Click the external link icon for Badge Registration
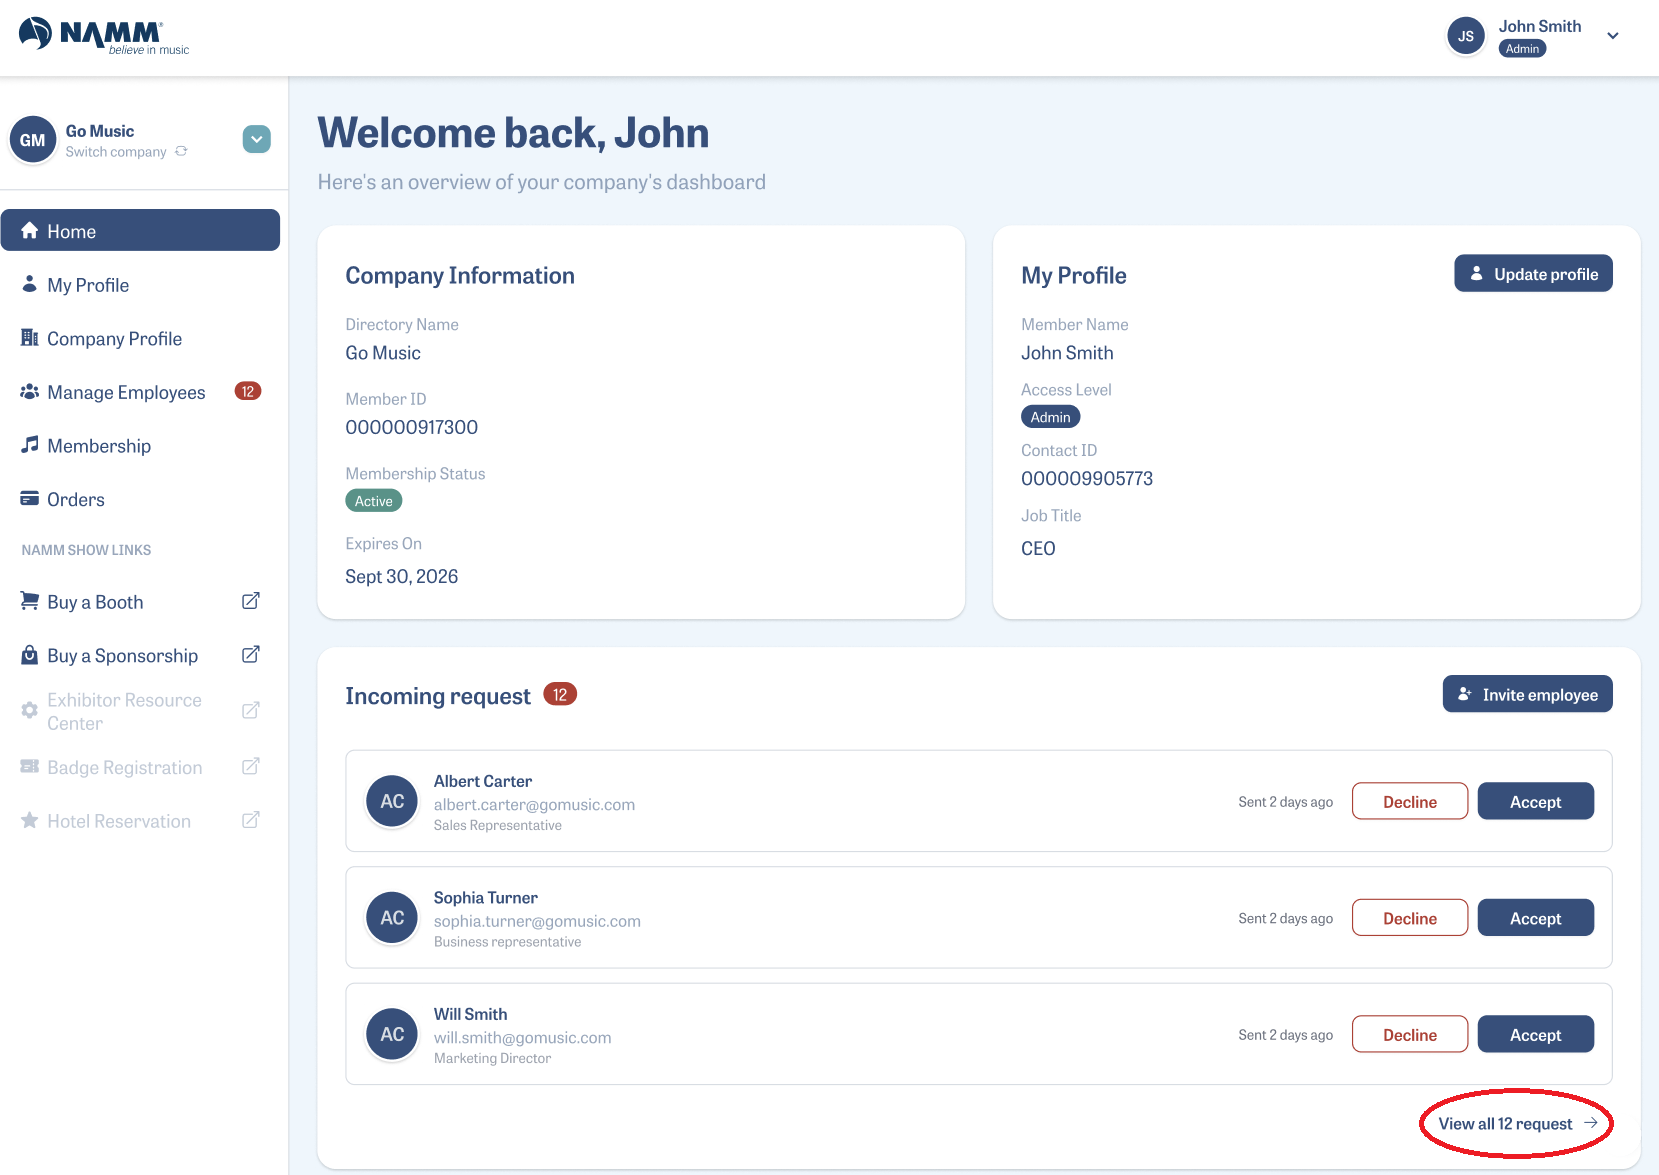The height and width of the screenshot is (1175, 1659). coord(251,766)
